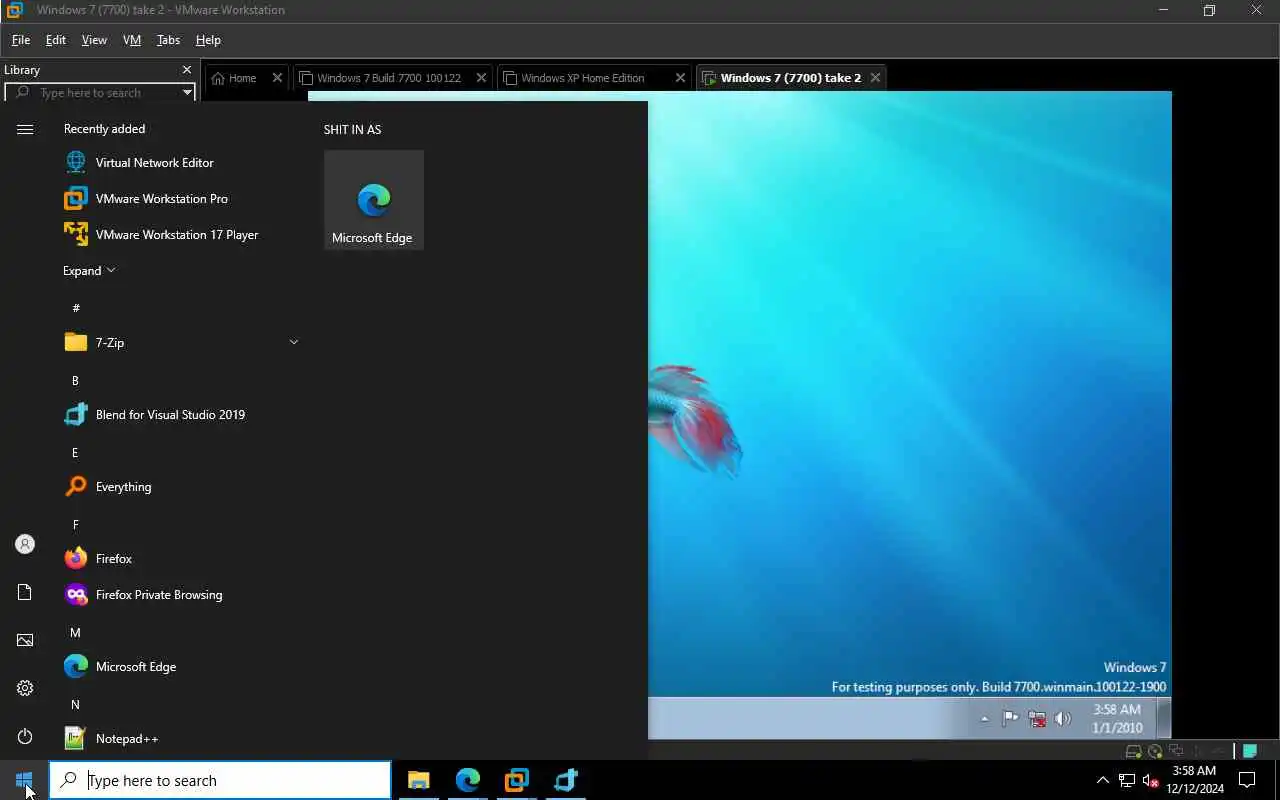Open the 7-Zip folder entry
The height and width of the screenshot is (800, 1280).
point(180,342)
